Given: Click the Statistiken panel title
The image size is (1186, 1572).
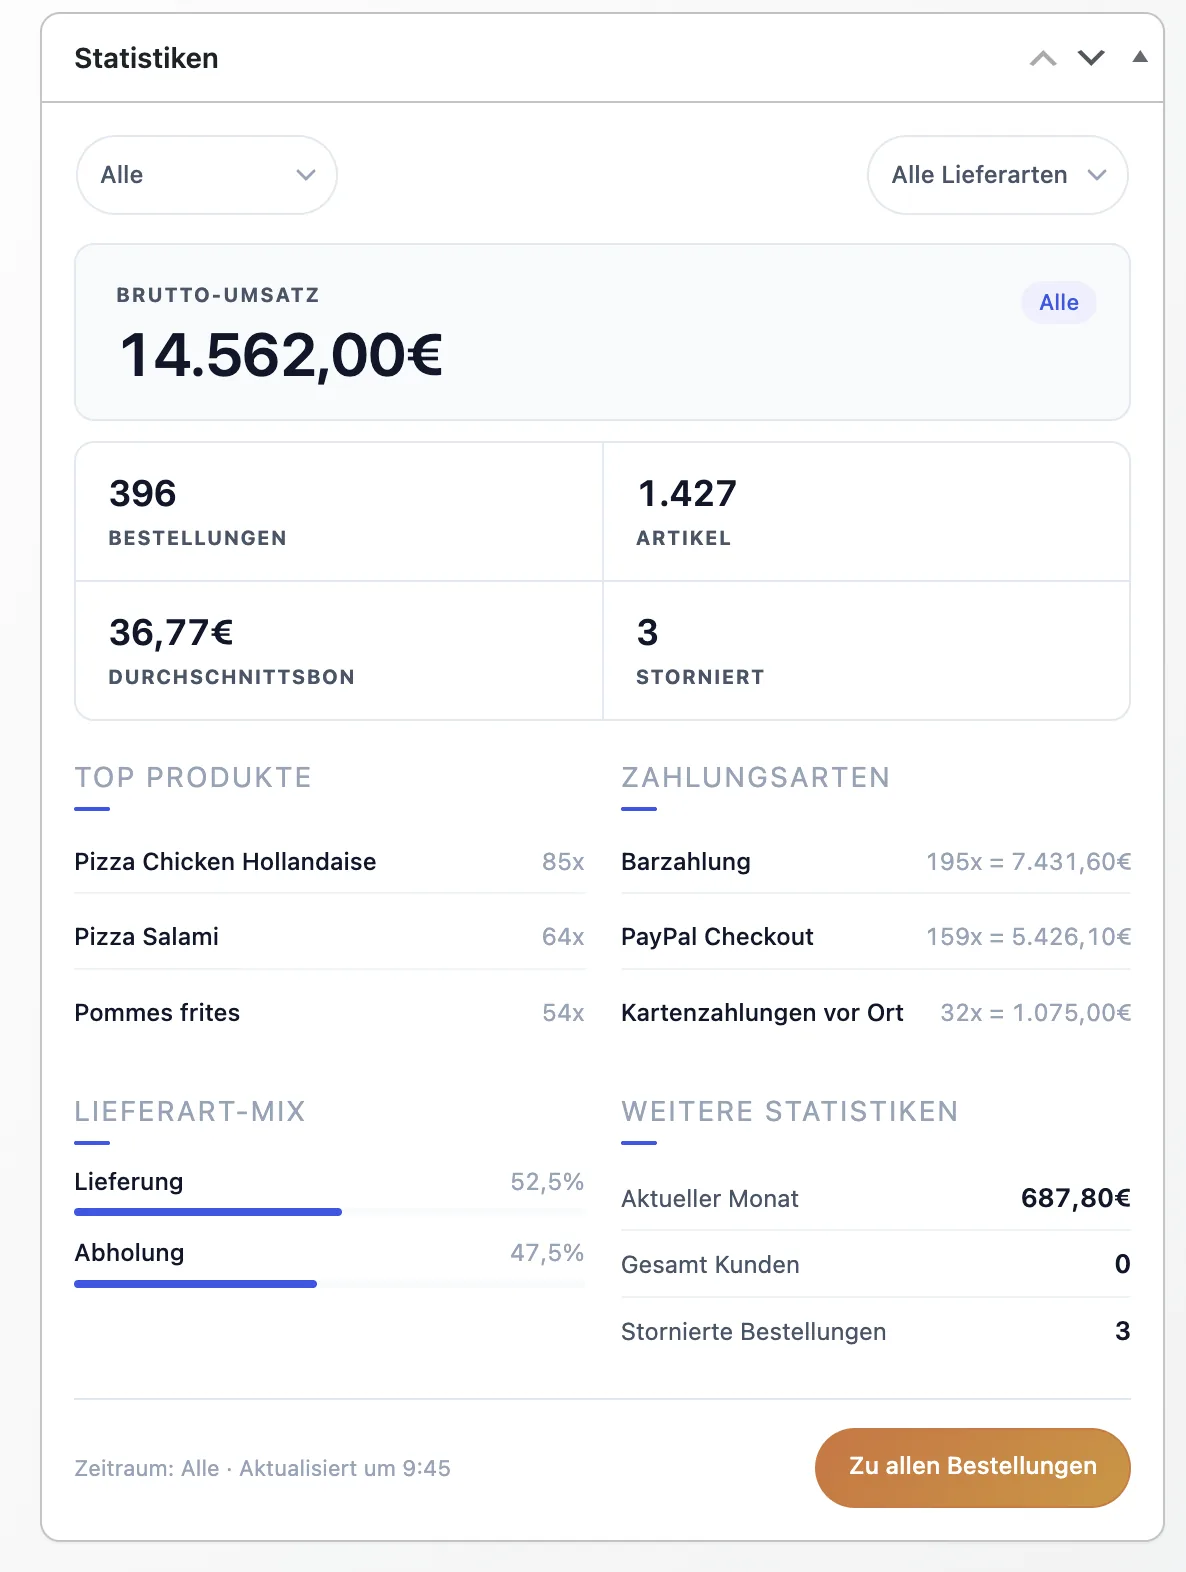Looking at the screenshot, I should (x=147, y=58).
